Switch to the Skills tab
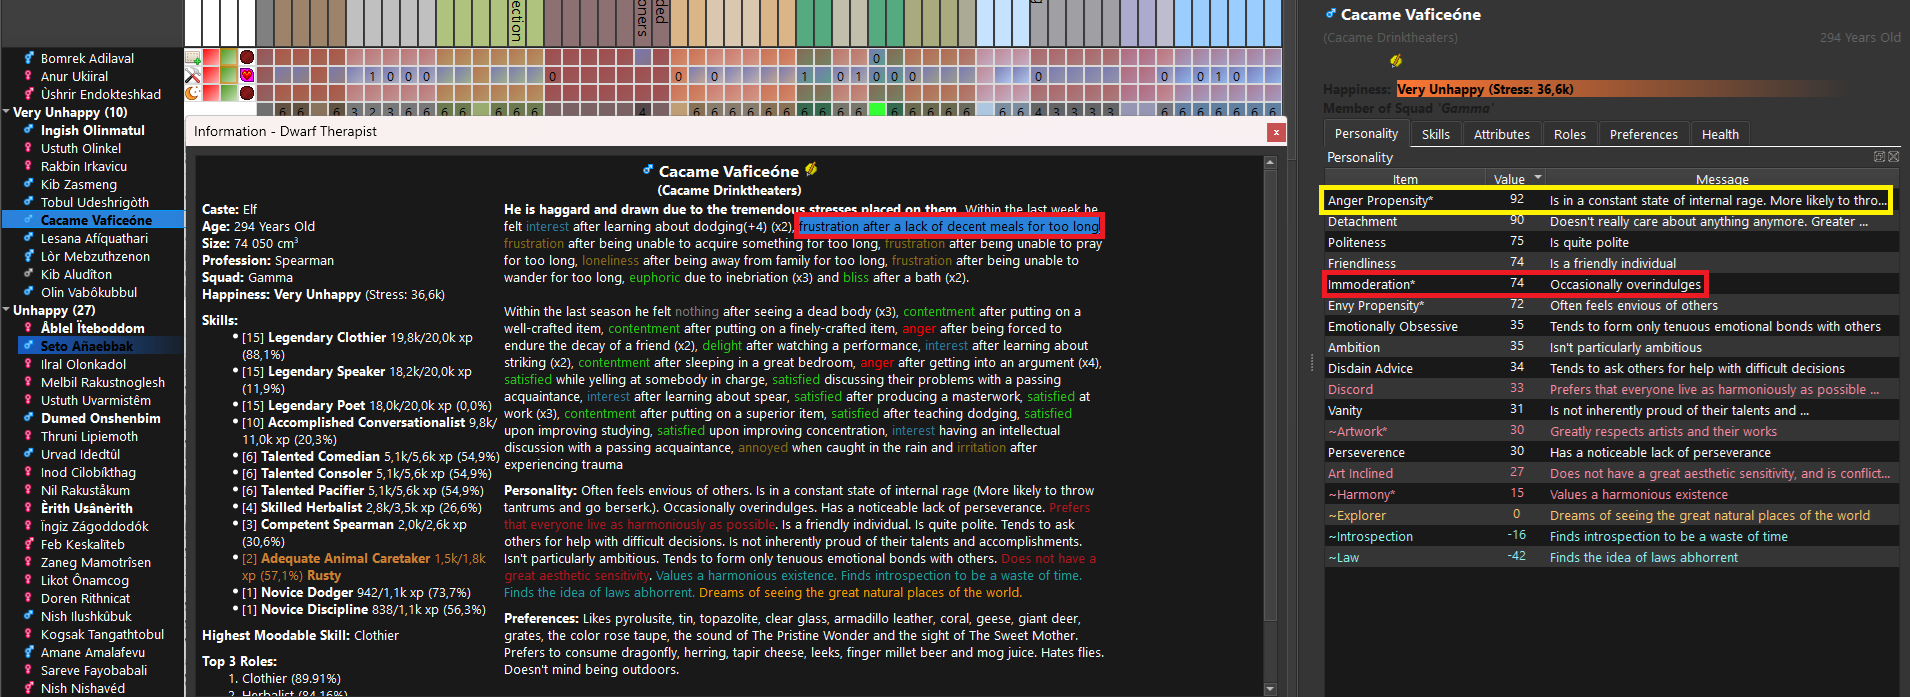 pyautogui.click(x=1435, y=134)
